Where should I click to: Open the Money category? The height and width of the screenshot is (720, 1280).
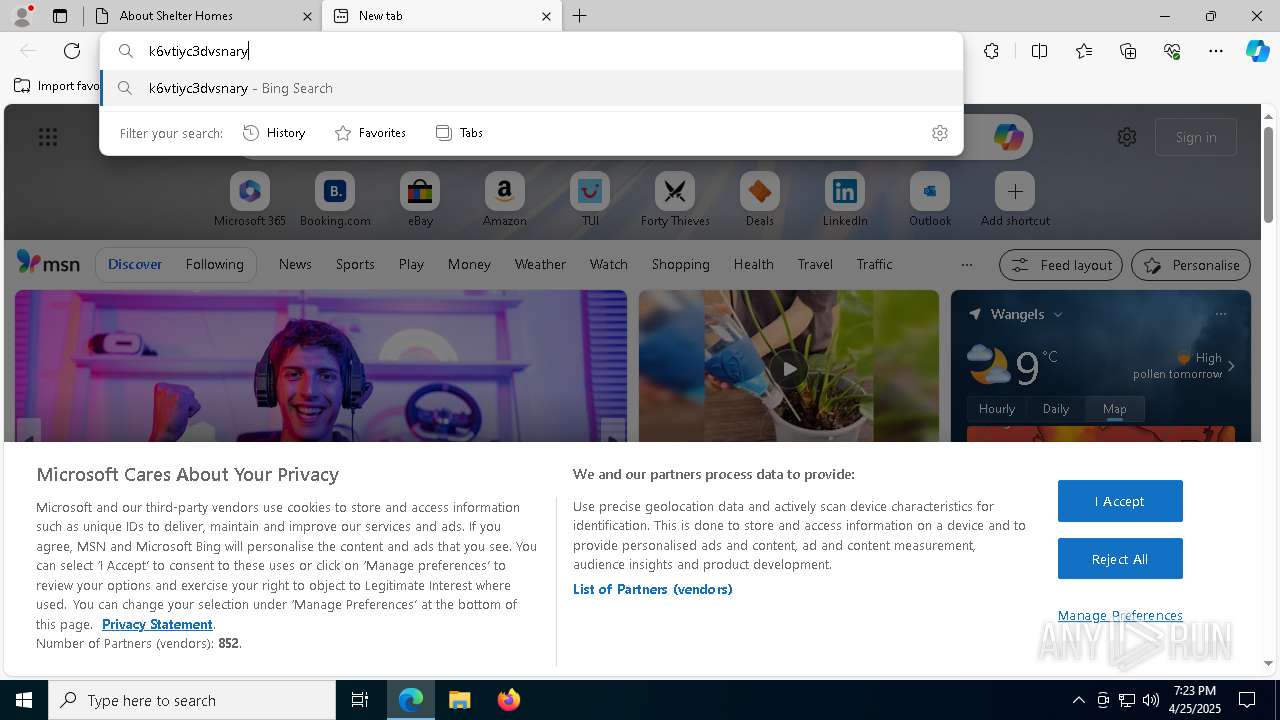(469, 264)
